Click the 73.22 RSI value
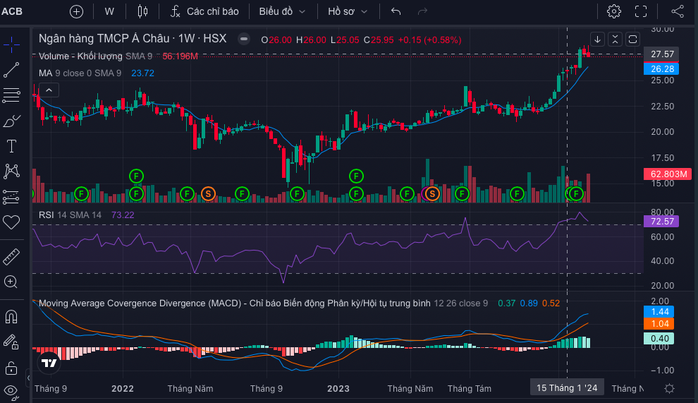This screenshot has width=698, height=403. click(122, 215)
